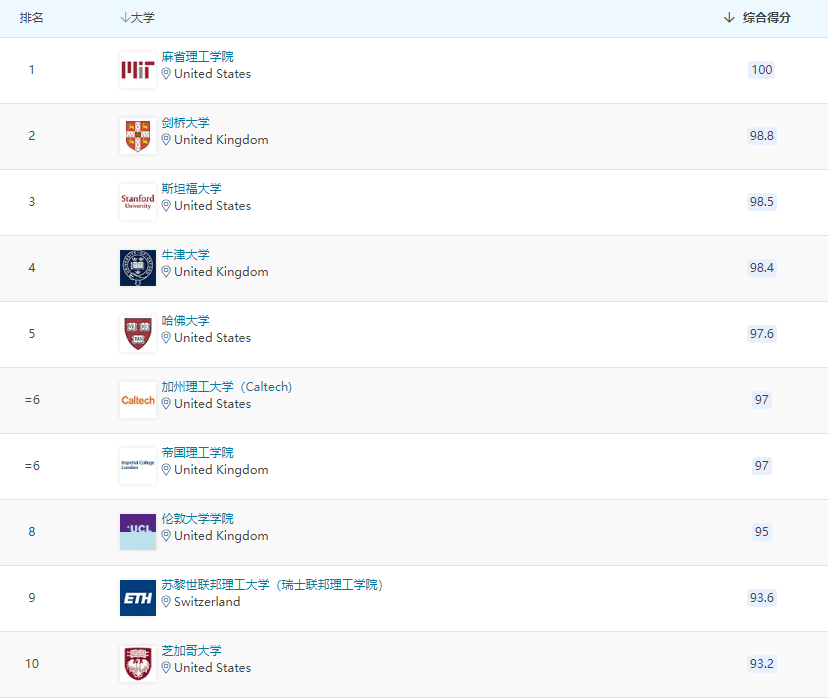Screen dimensions: 828x698
Task: Click the Stanford University logo
Action: [137, 202]
